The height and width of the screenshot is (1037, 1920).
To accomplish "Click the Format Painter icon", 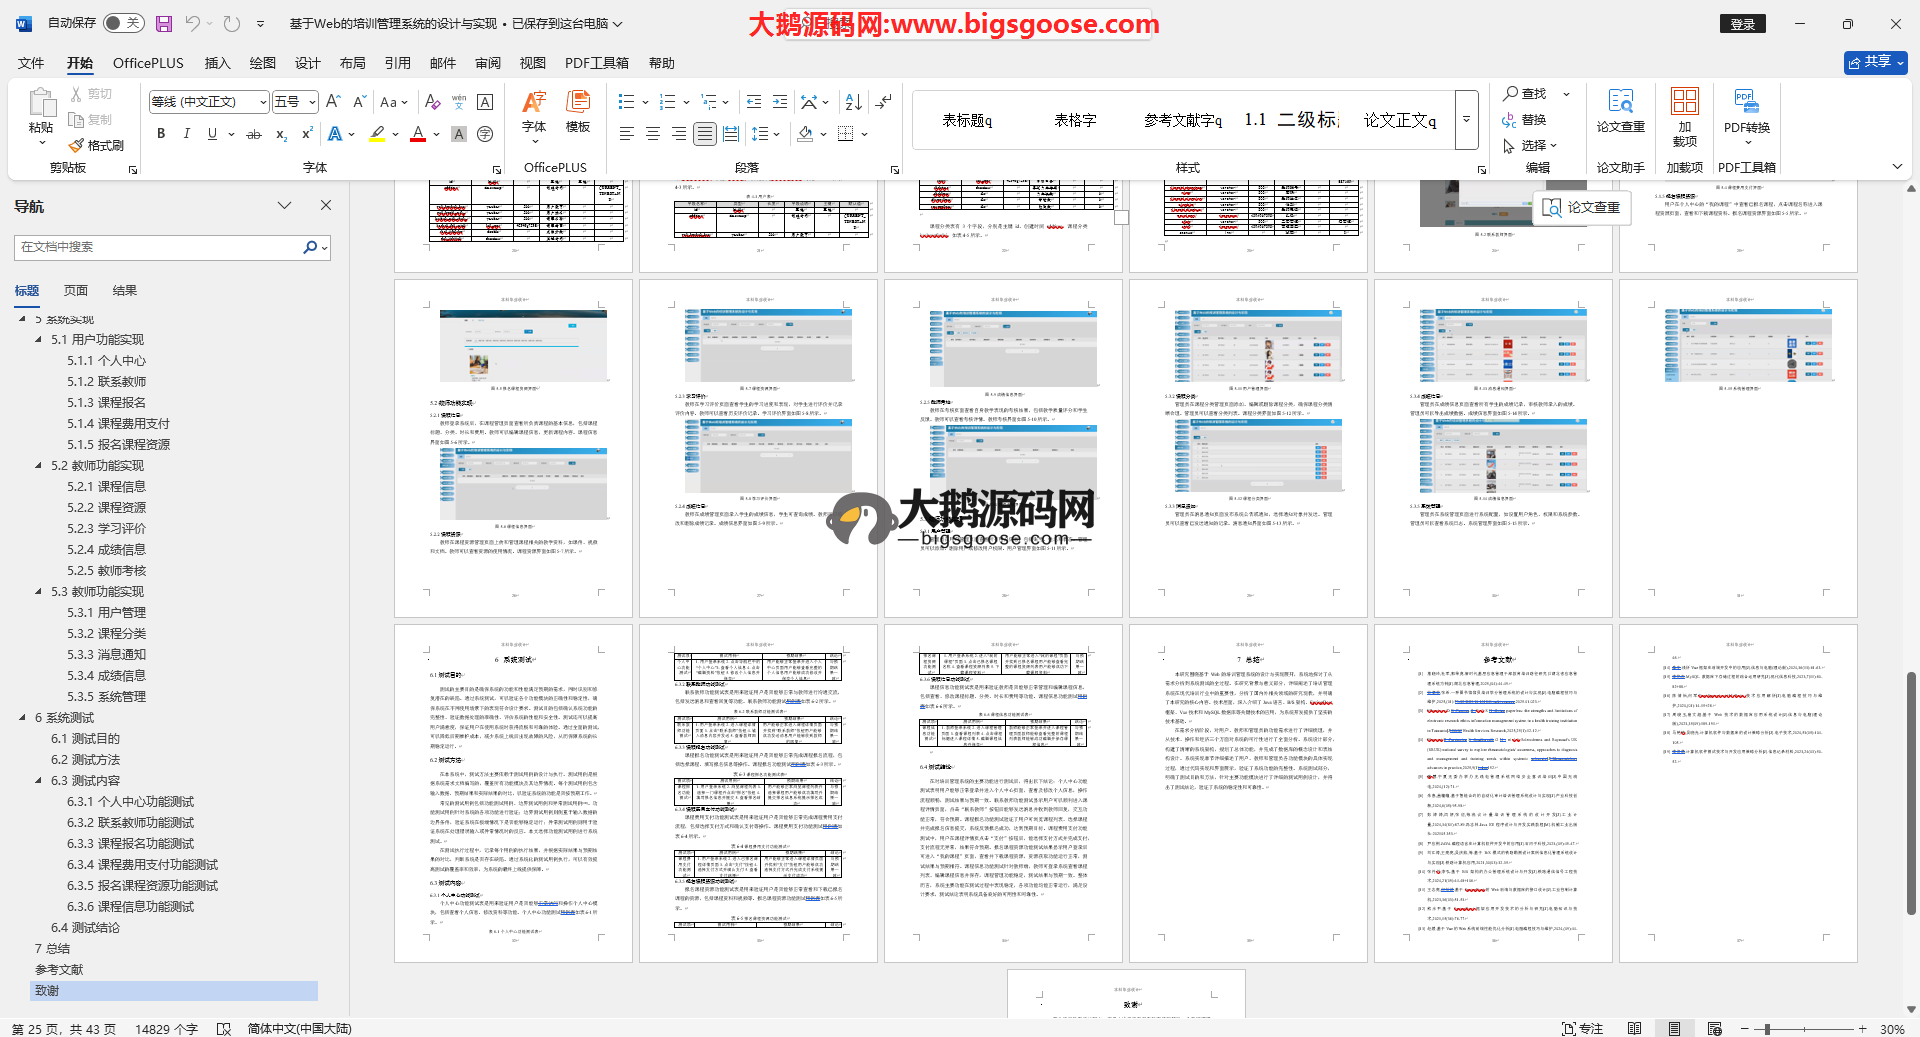I will click(x=96, y=146).
